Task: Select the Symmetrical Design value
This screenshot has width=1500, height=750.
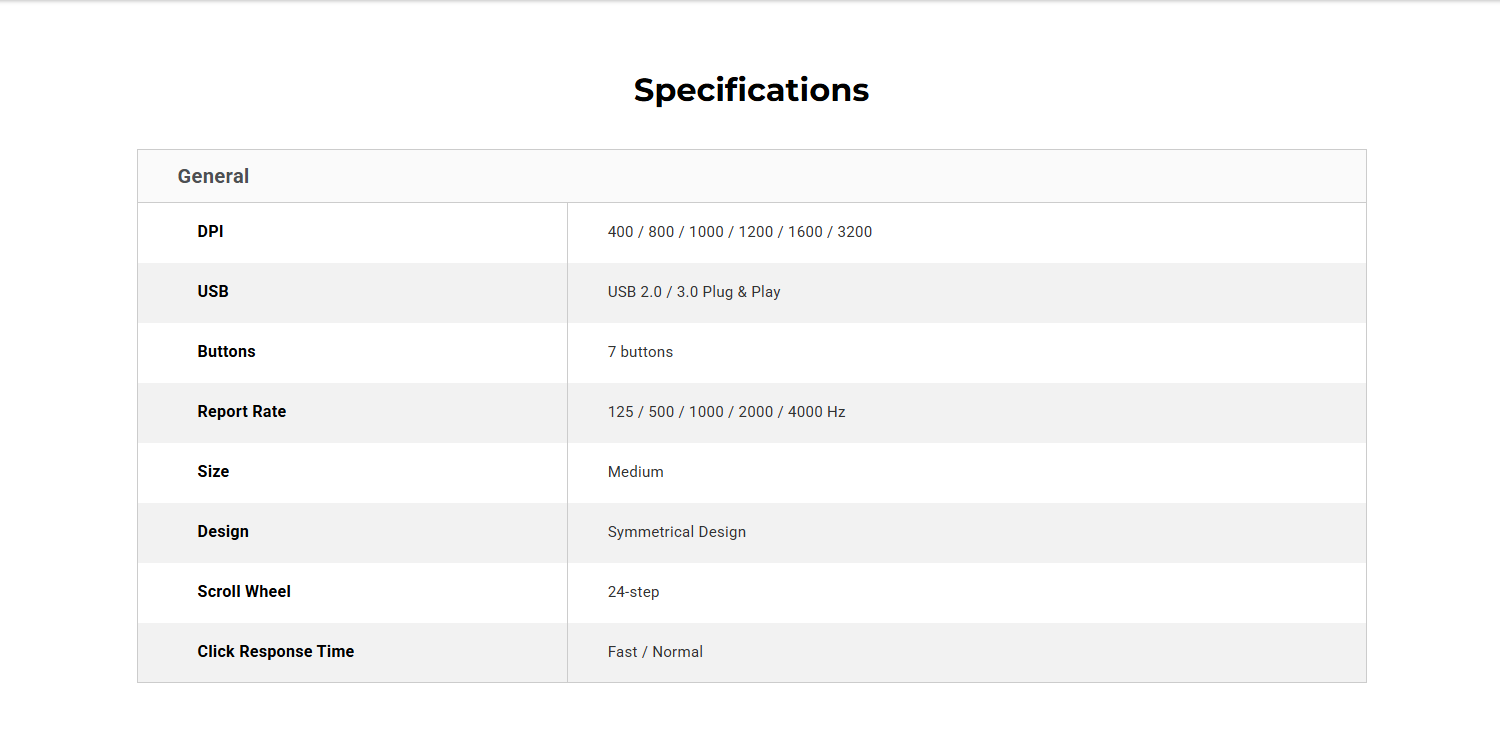Action: (677, 532)
